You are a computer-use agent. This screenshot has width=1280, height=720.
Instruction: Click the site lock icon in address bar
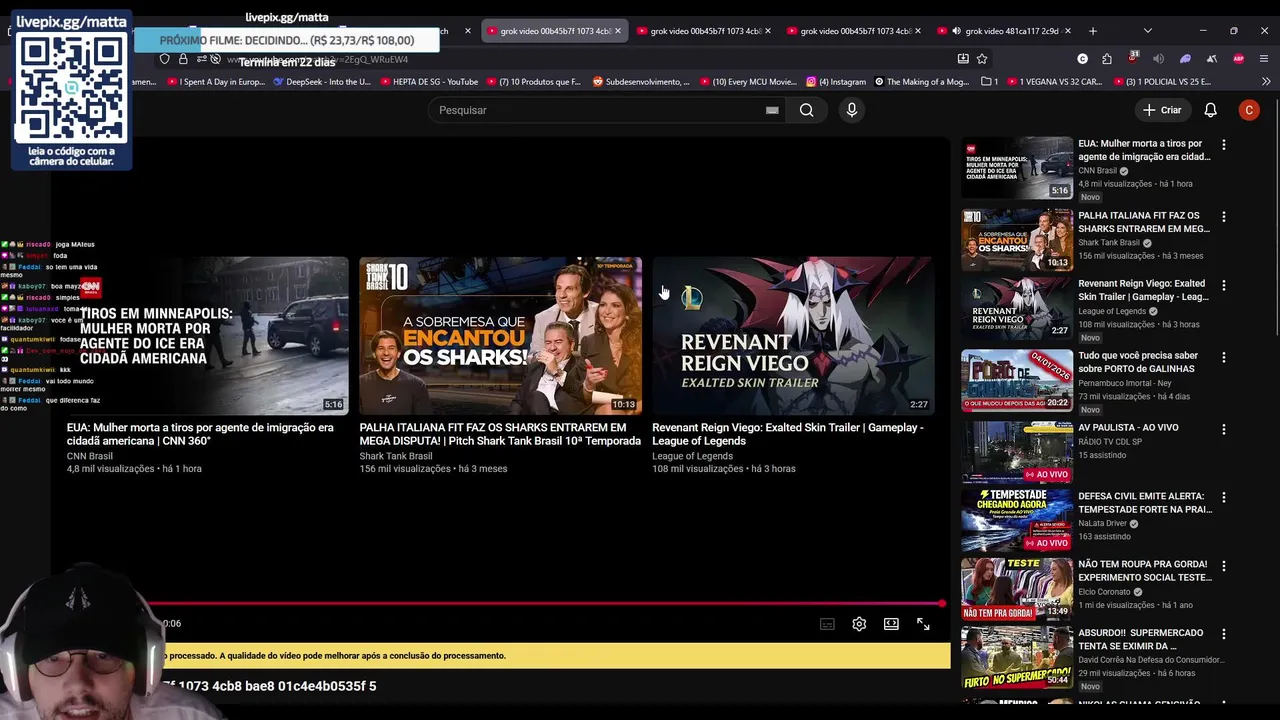click(x=183, y=59)
